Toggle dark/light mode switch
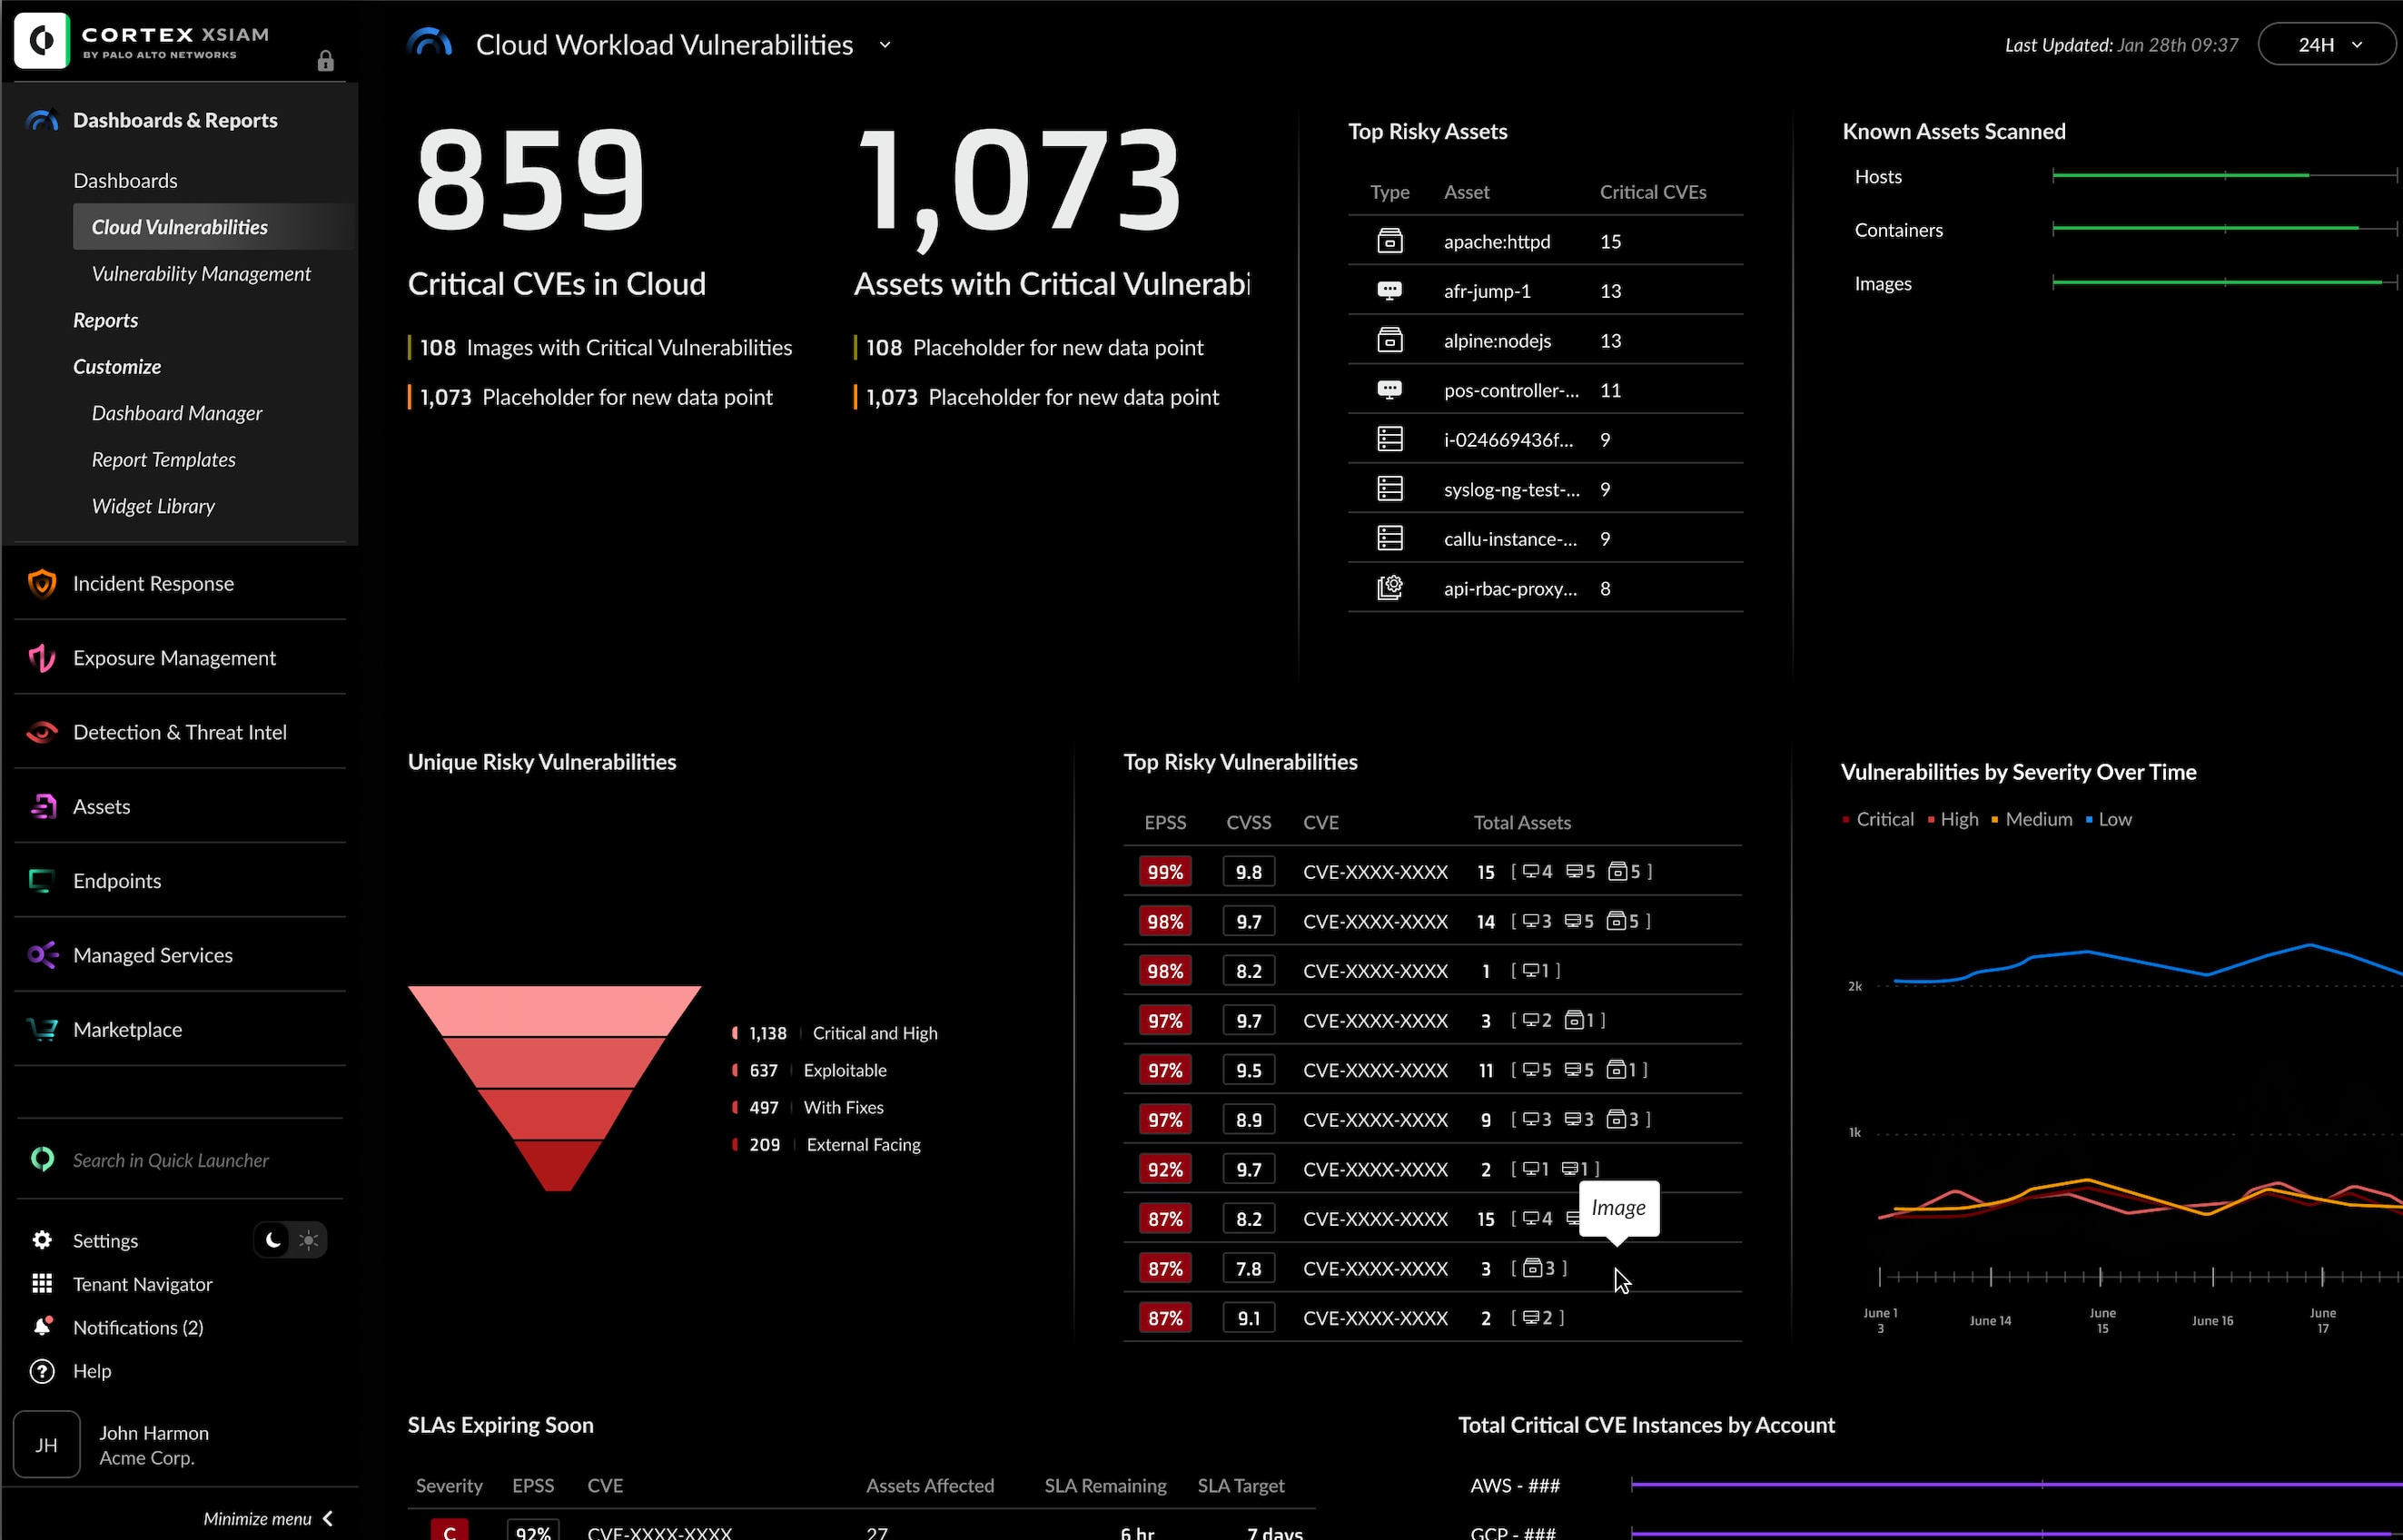Image resolution: width=2403 pixels, height=1540 pixels. pos(289,1240)
